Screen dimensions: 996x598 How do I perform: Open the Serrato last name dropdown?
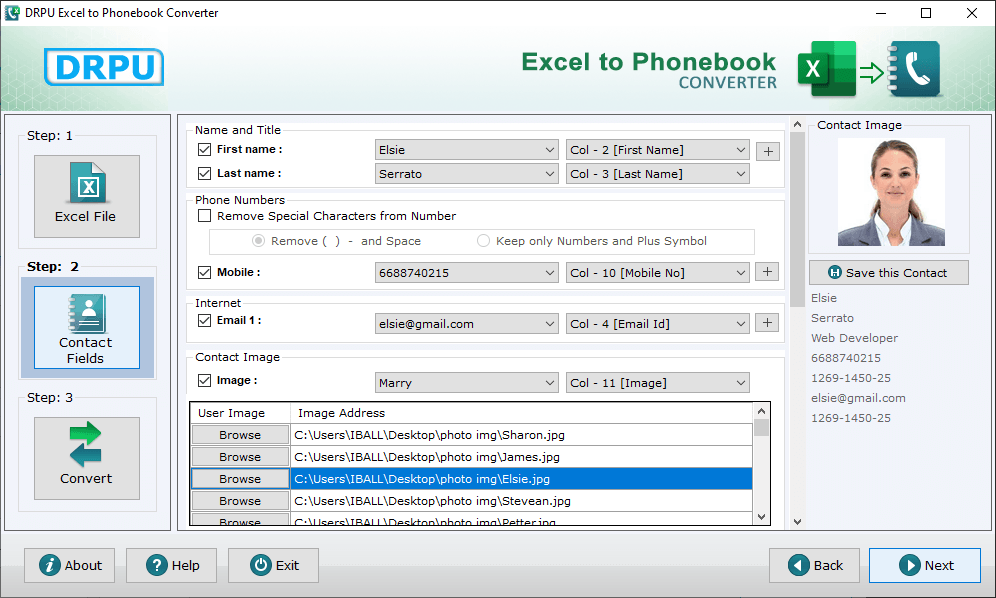point(466,174)
